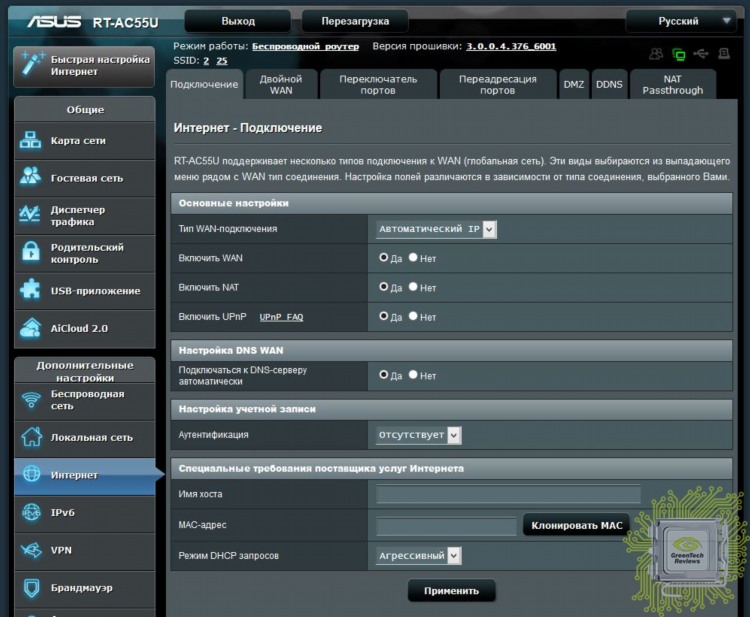Image resolution: width=750 pixels, height=617 pixels.
Task: Switch to the DDNS tab
Action: pyautogui.click(x=609, y=85)
